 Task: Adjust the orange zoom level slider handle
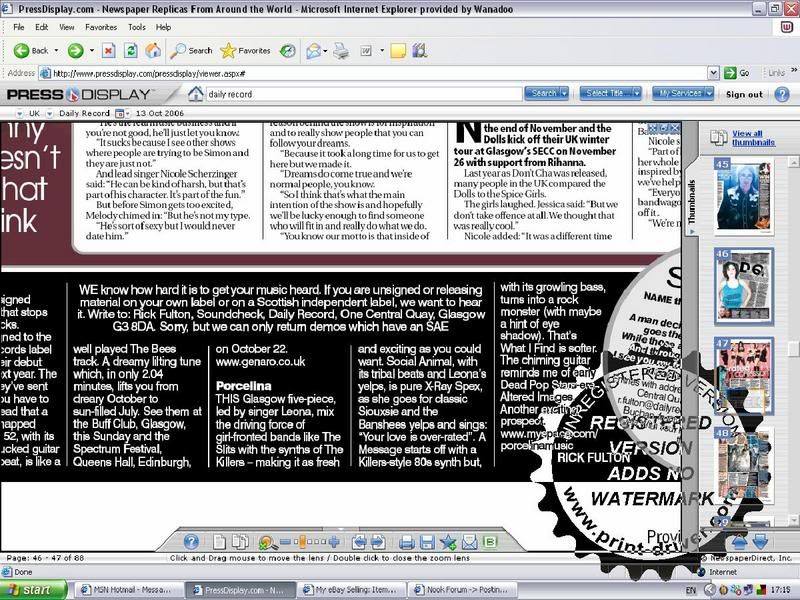(302, 542)
